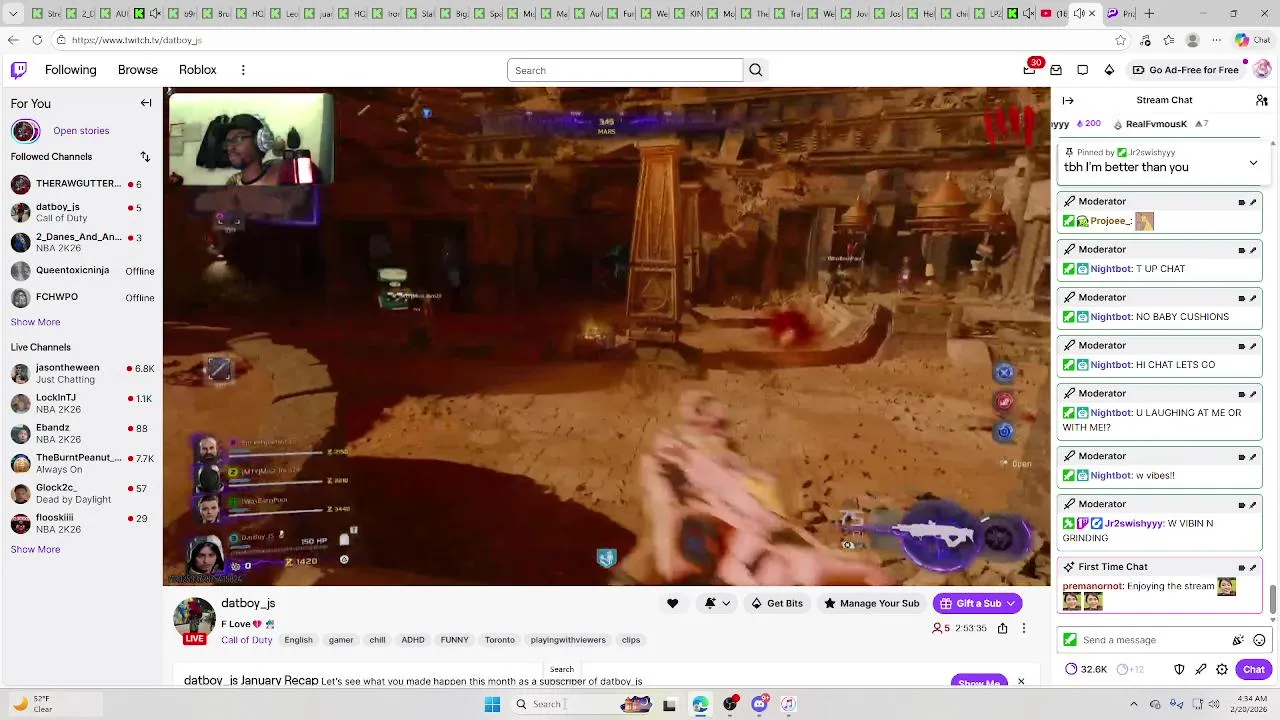
Task: Dismiss January Recap banner X
Action: pyautogui.click(x=1021, y=681)
